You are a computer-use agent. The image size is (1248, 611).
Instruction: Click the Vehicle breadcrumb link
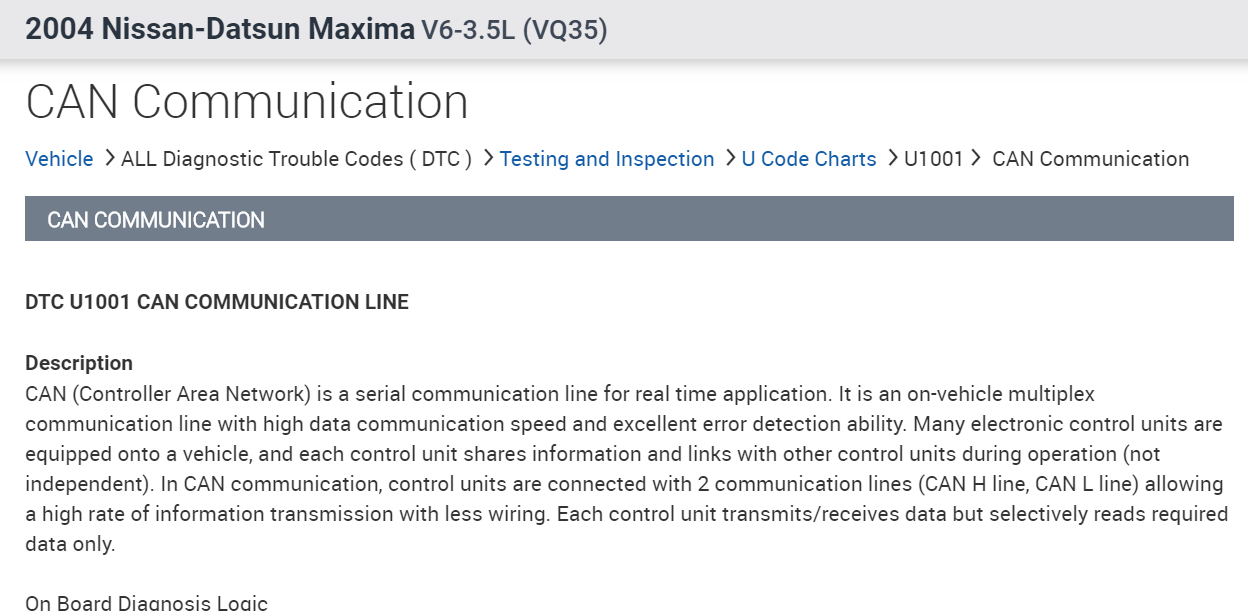(x=59, y=159)
